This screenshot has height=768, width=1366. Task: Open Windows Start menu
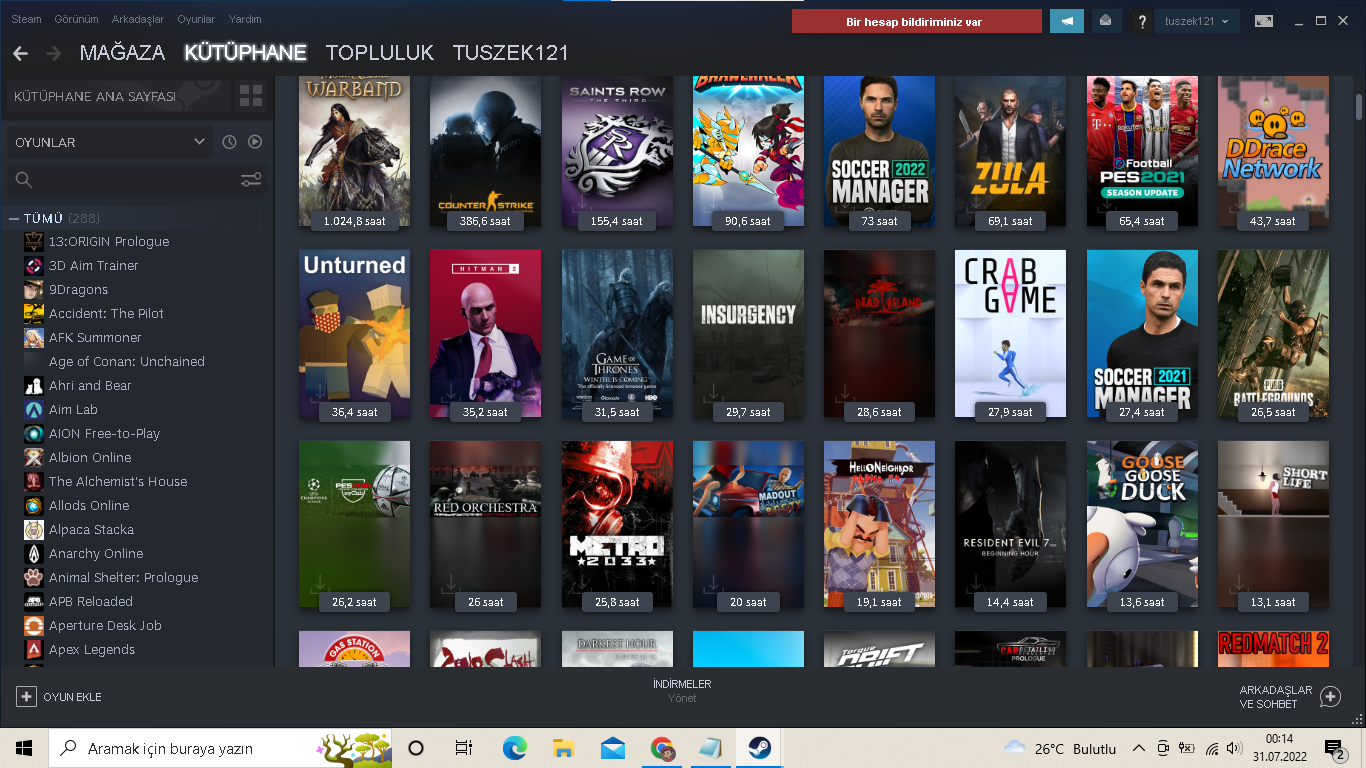coord(24,748)
